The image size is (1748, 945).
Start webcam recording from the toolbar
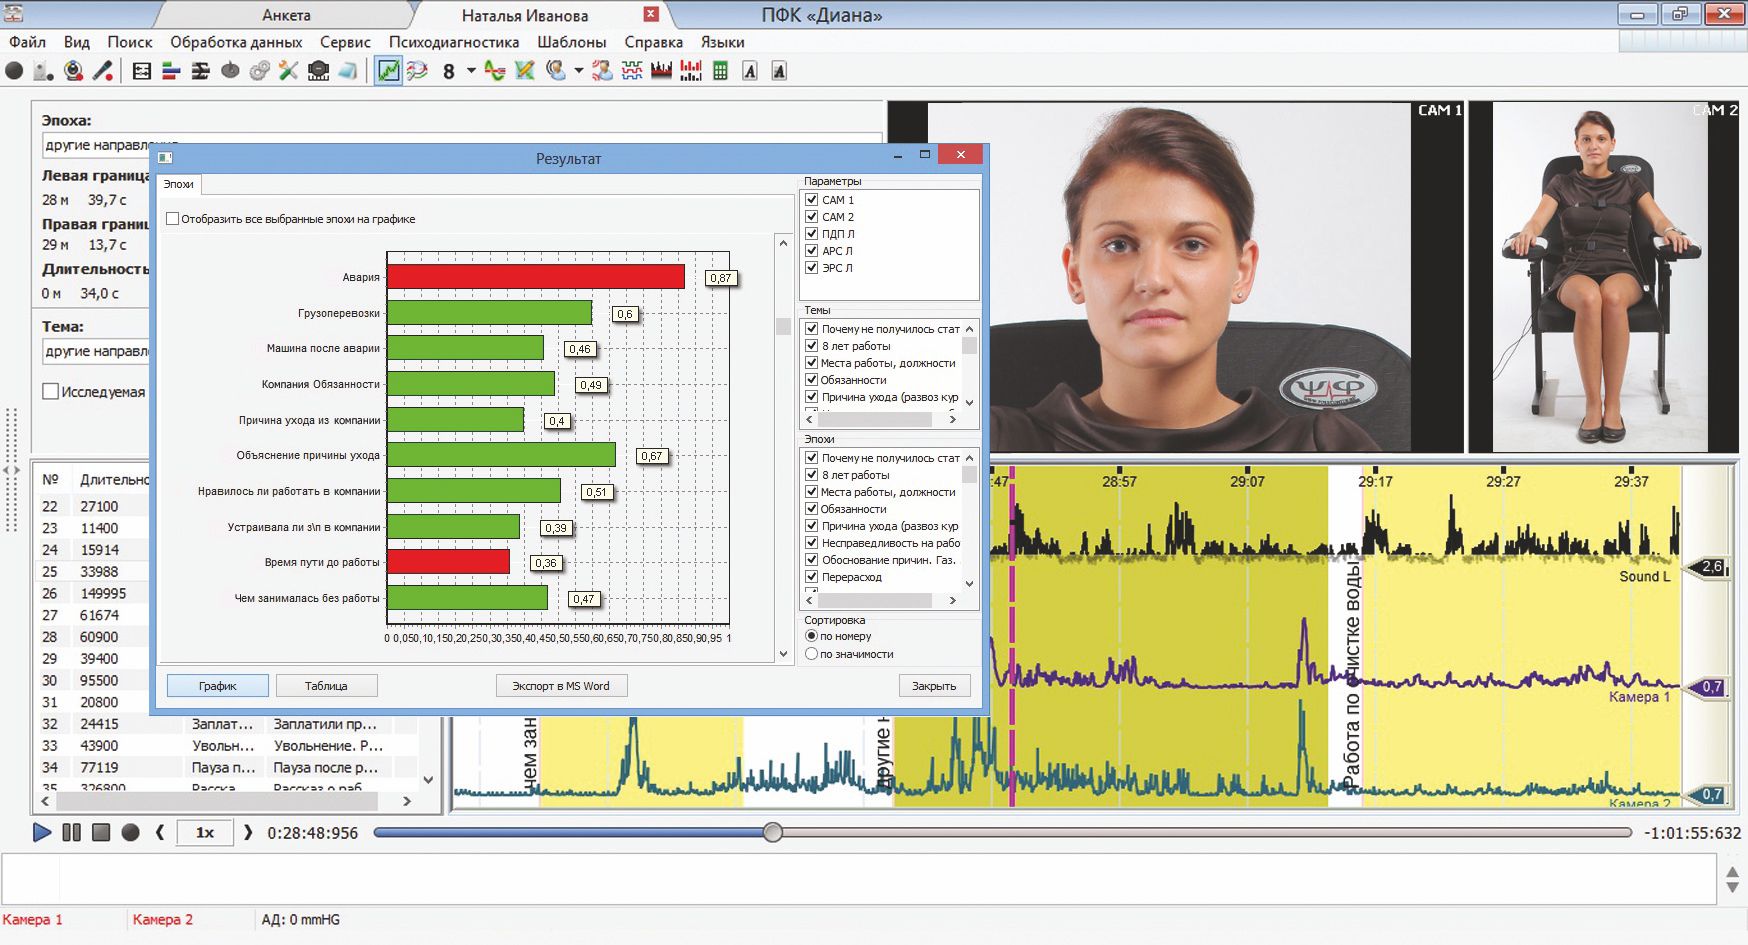(73, 71)
